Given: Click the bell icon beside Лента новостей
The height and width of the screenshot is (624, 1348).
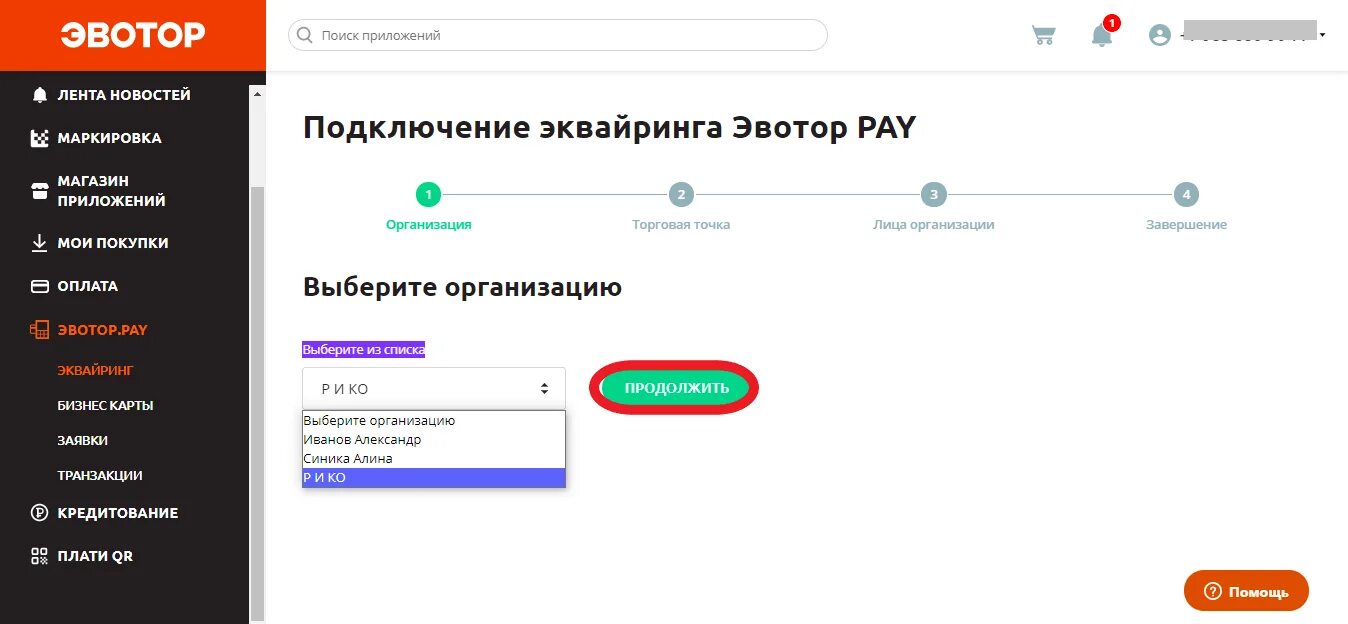Looking at the screenshot, I should coord(40,95).
